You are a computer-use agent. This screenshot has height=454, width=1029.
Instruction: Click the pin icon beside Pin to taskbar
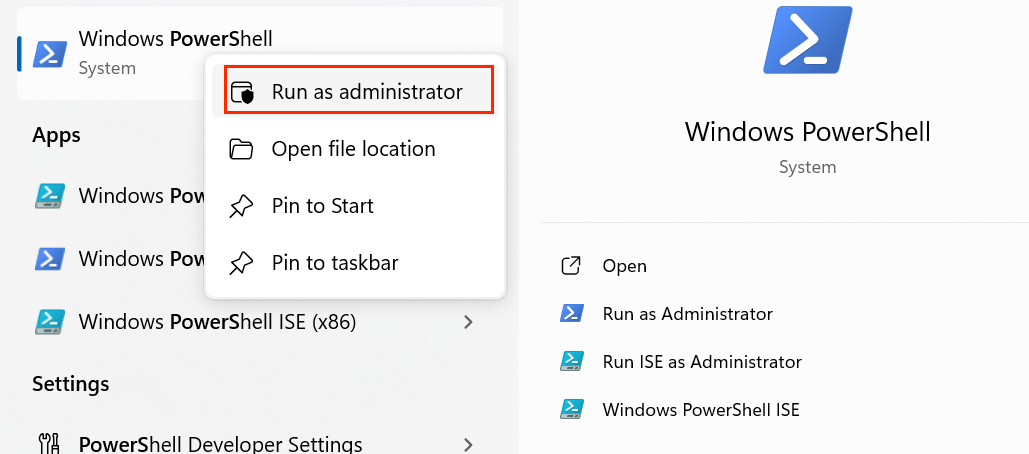coord(240,264)
